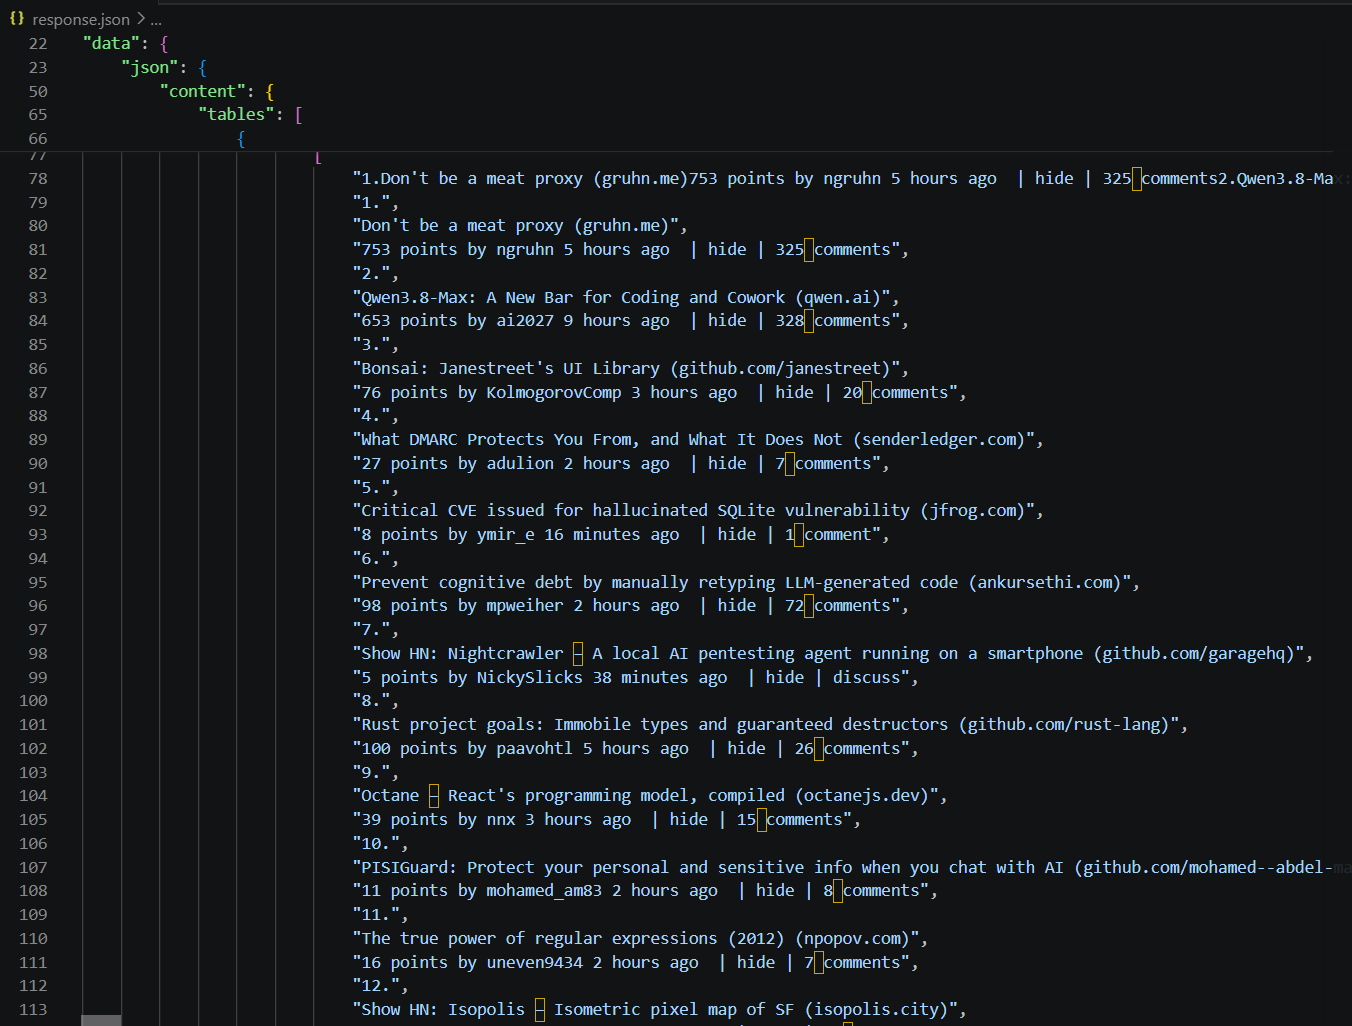Click the string "1." on line 79
1352x1026 pixels.
[x=376, y=203]
